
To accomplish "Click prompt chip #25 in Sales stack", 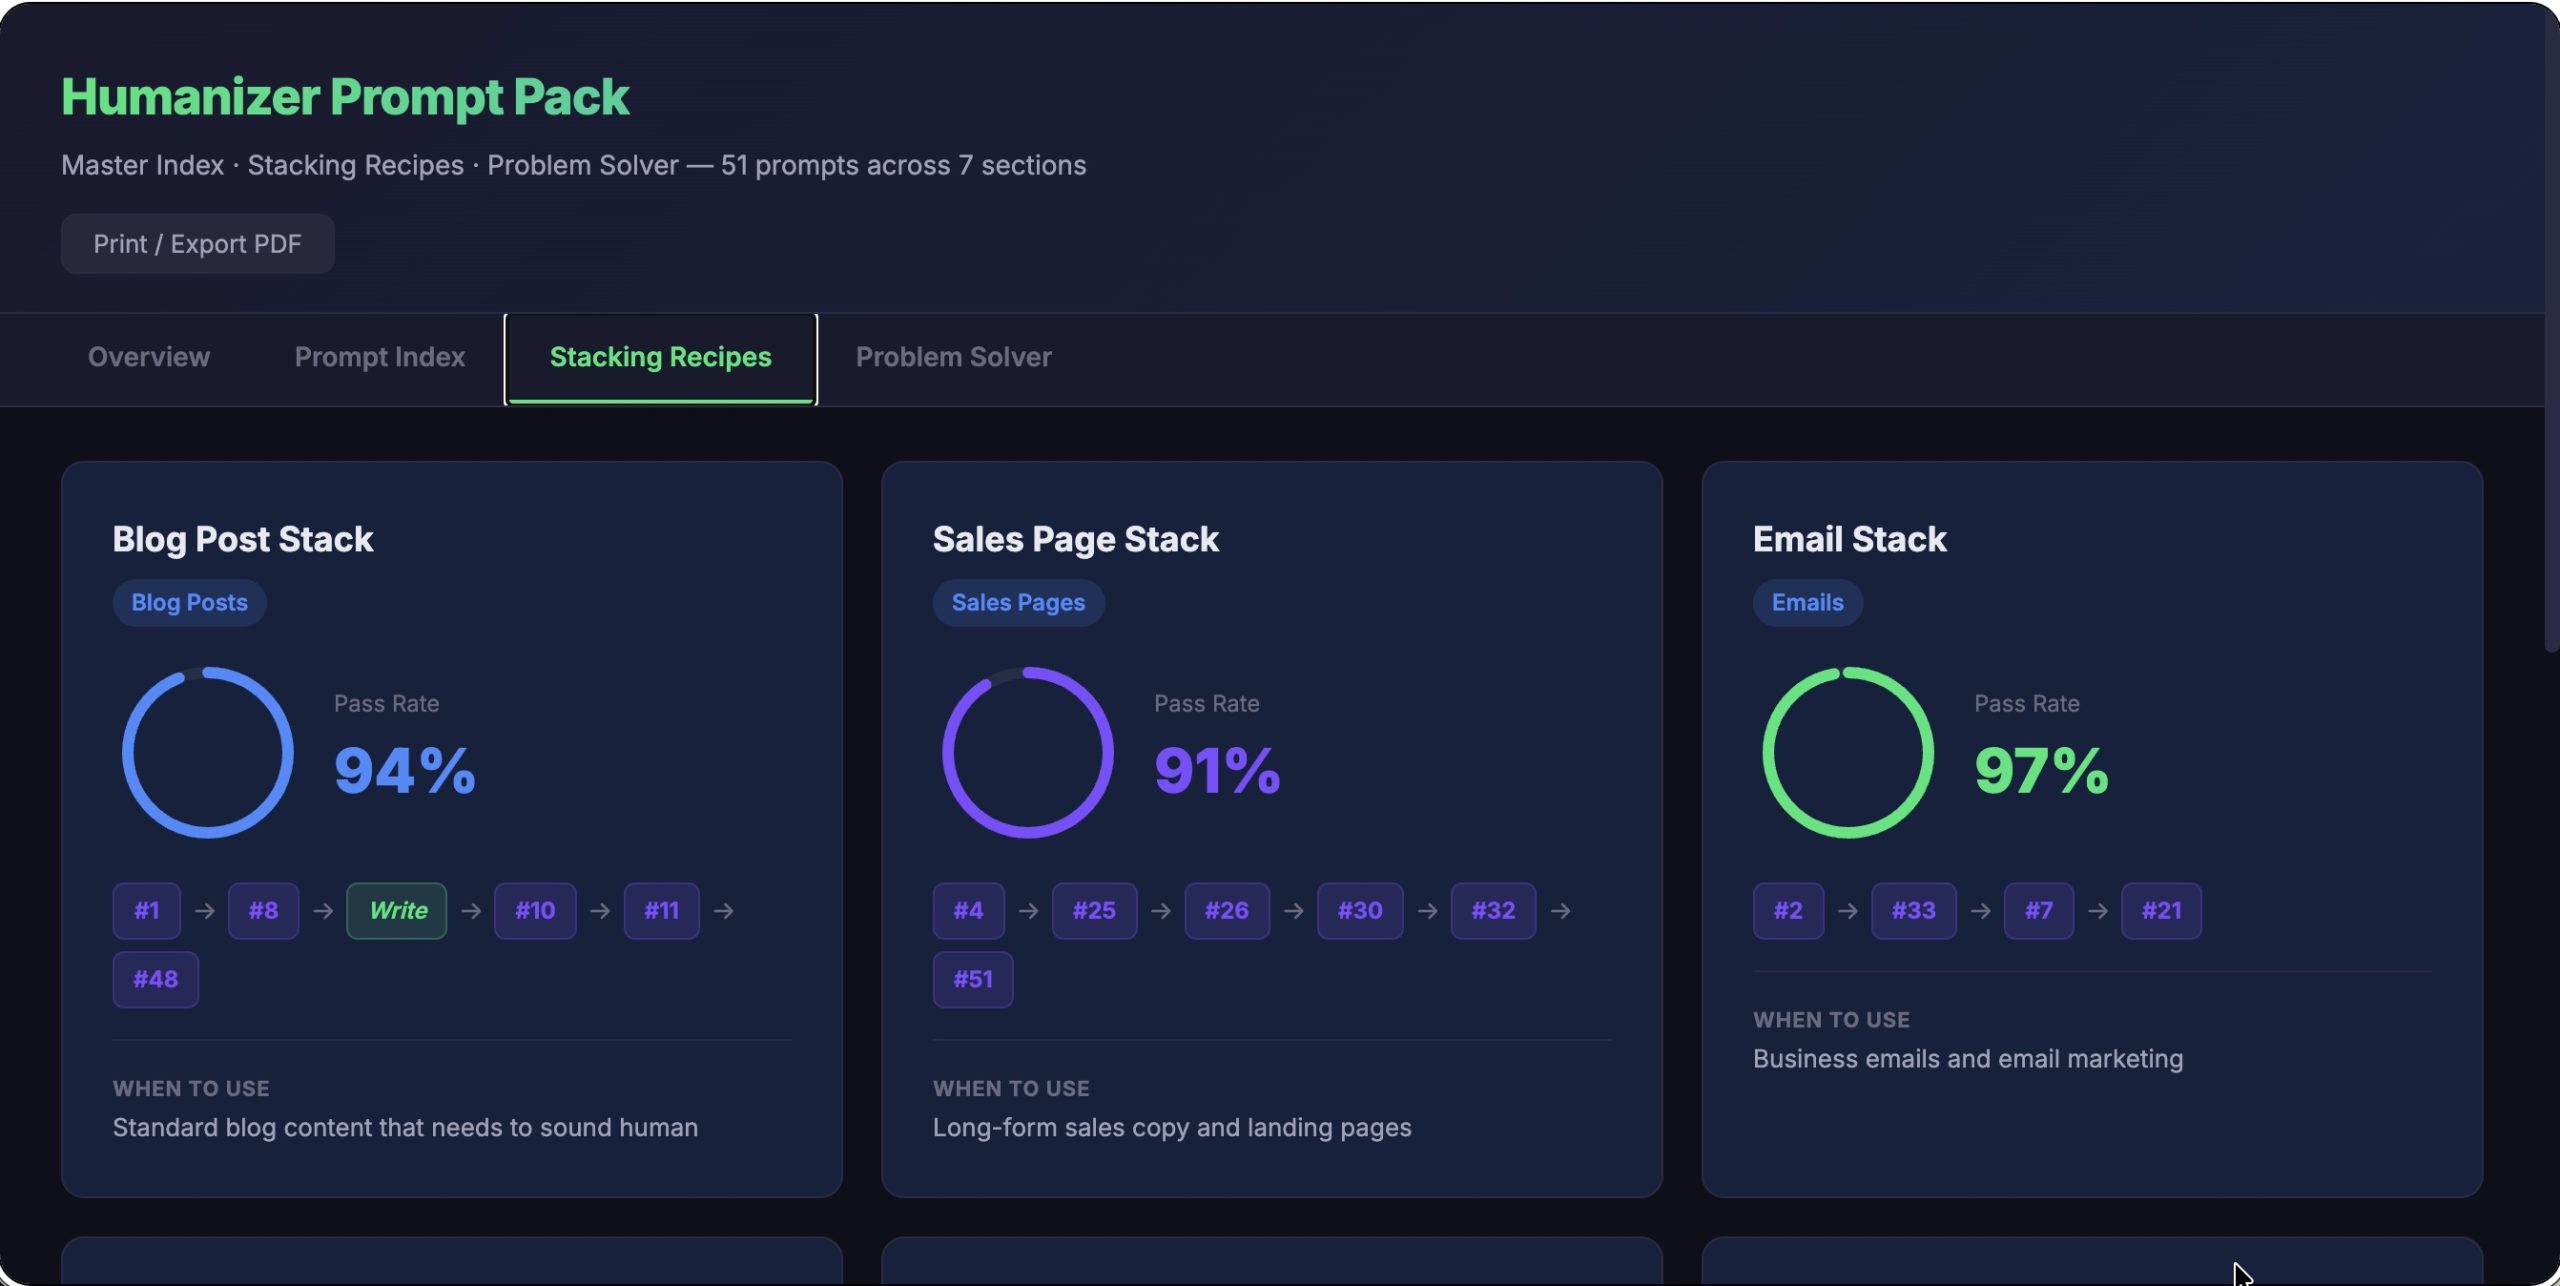I will point(1093,911).
